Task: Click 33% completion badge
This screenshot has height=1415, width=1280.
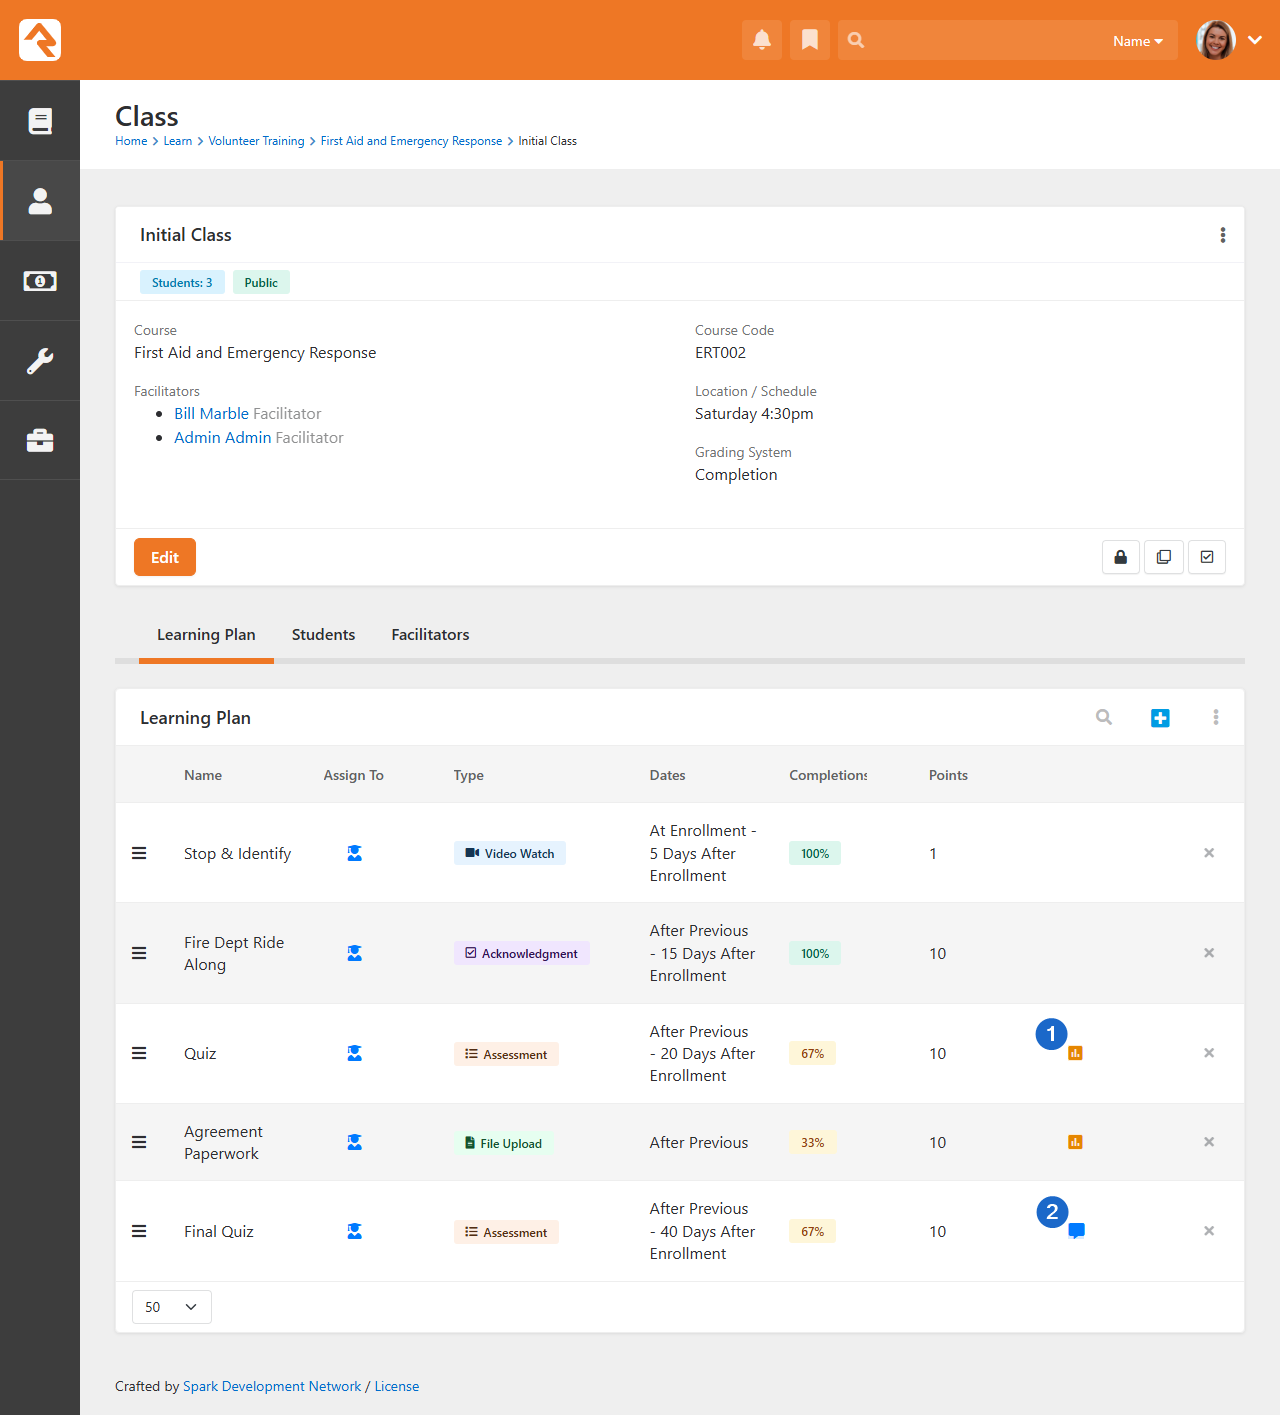Action: 813,1142
